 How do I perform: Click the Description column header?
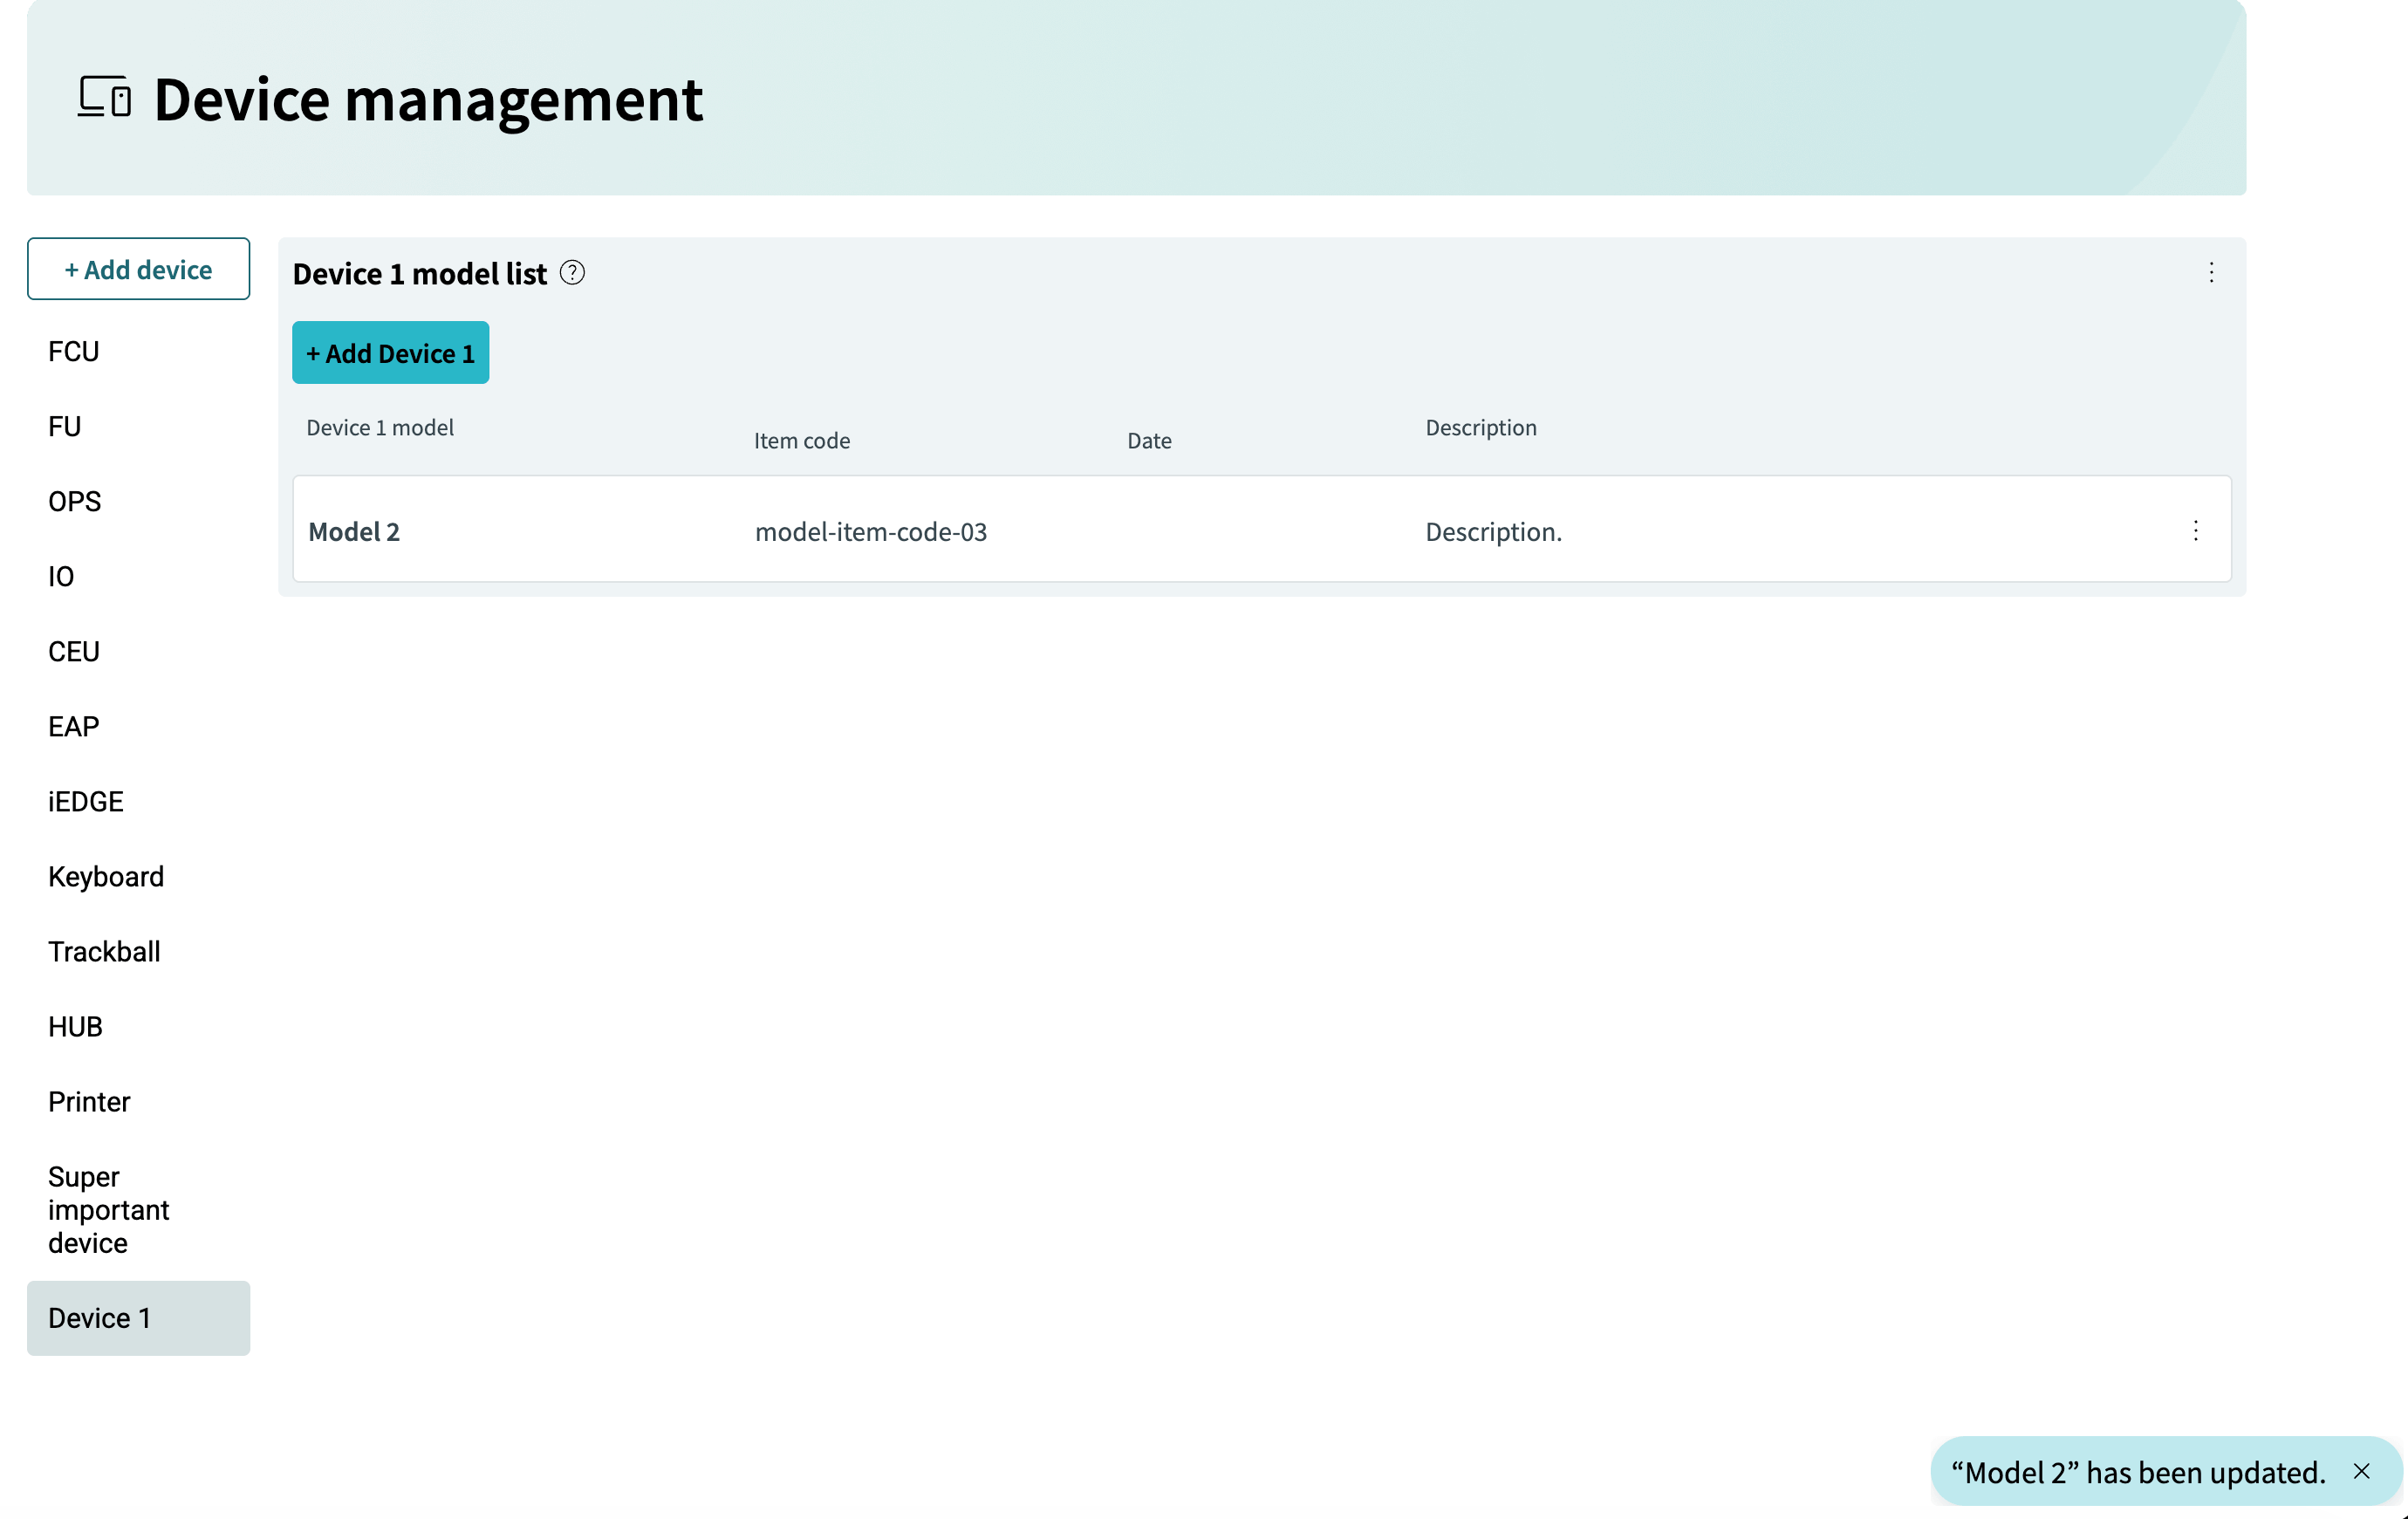point(1480,427)
